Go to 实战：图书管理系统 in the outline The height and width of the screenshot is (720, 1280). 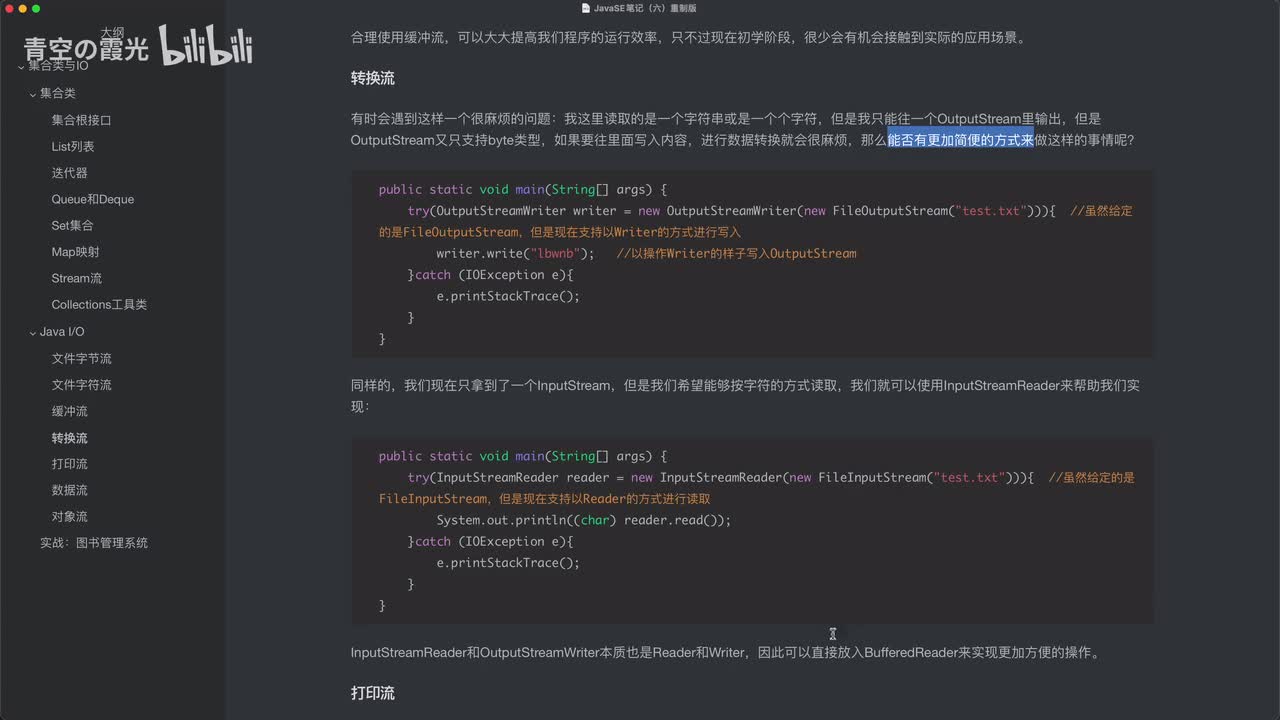pos(94,543)
